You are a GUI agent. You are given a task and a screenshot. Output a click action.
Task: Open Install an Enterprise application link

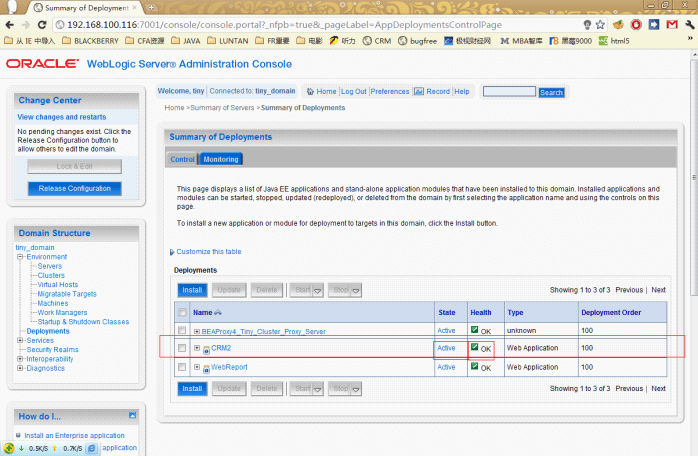(74, 436)
